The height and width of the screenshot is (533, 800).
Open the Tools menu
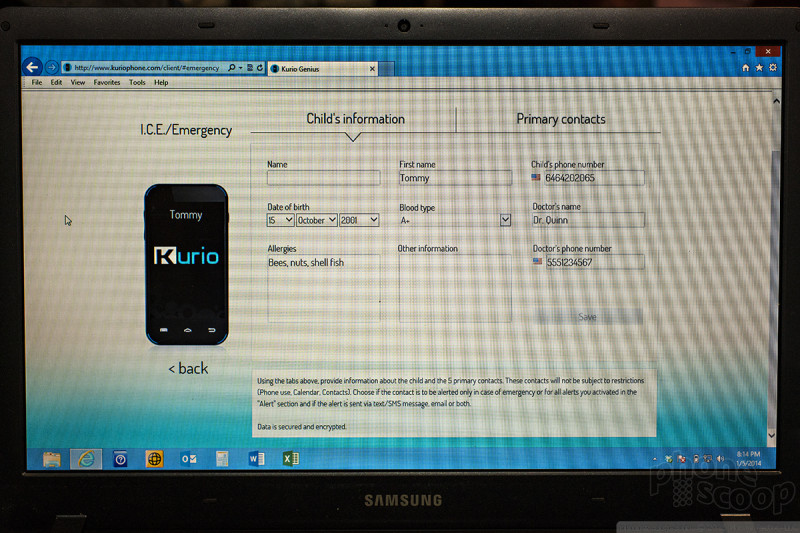click(x=137, y=82)
